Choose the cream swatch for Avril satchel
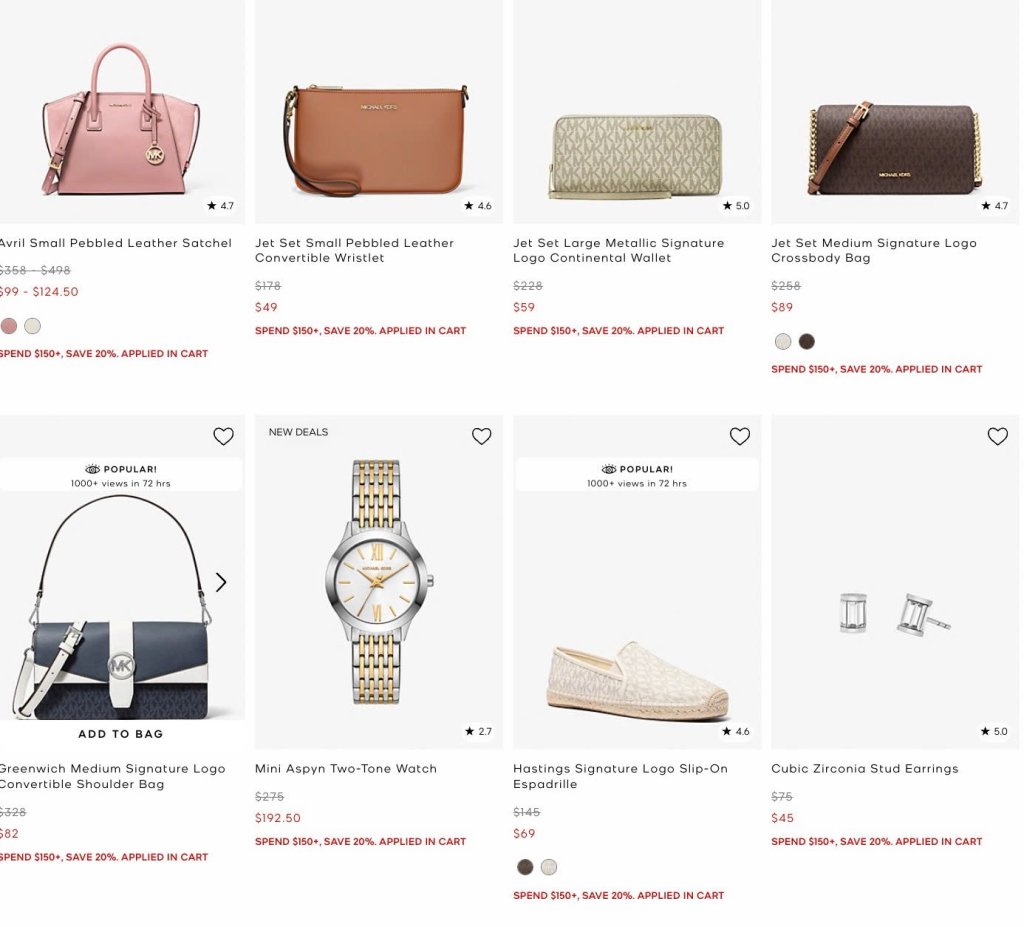This screenshot has width=1024, height=927. (33, 326)
